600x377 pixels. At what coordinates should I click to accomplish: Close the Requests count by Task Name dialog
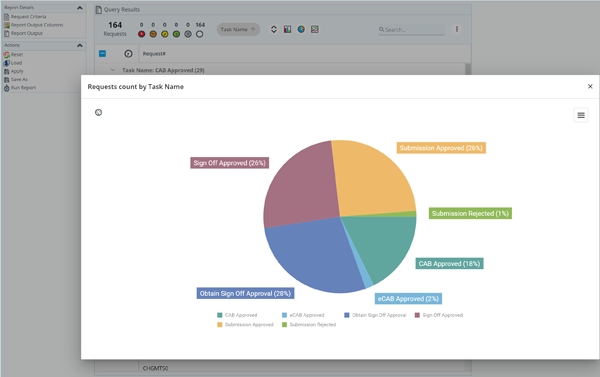tap(590, 86)
